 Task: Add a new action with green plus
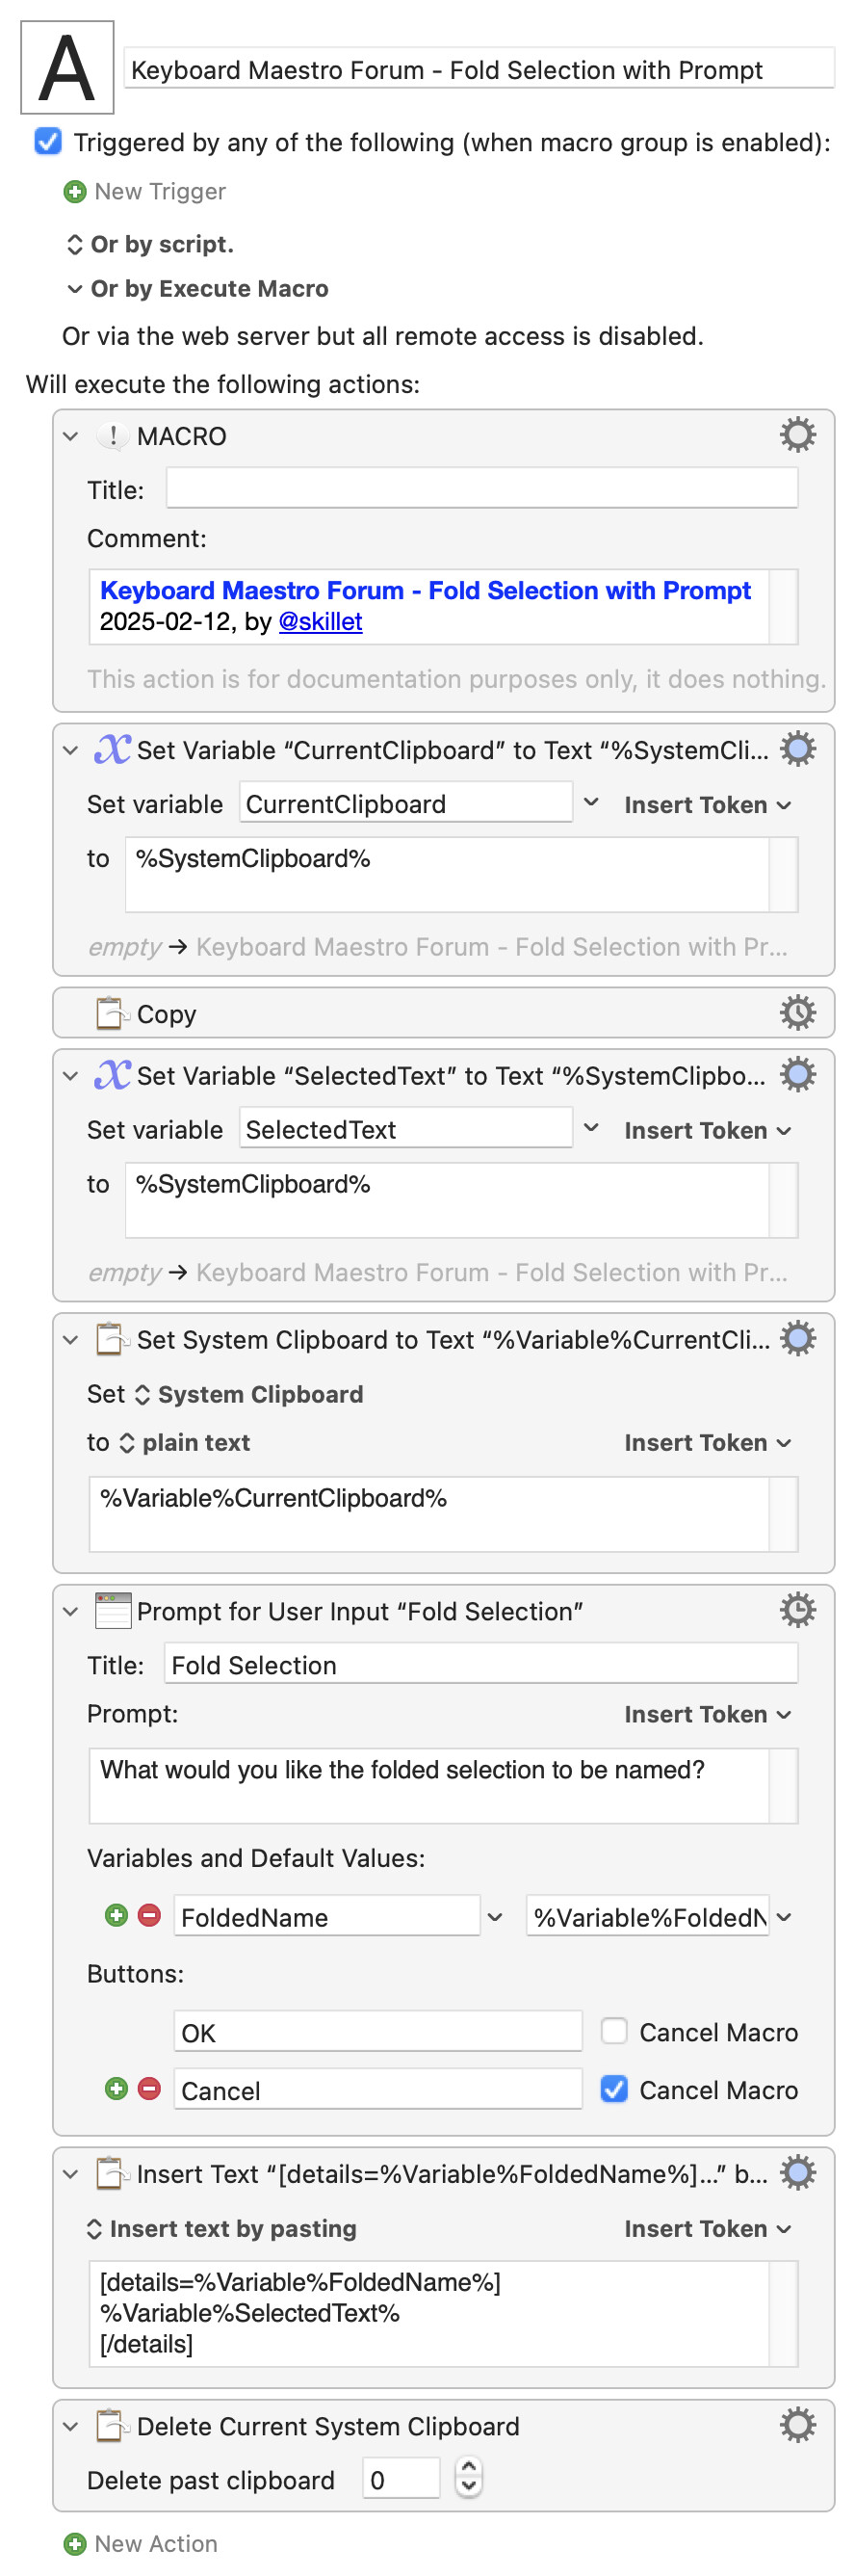coord(75,2543)
